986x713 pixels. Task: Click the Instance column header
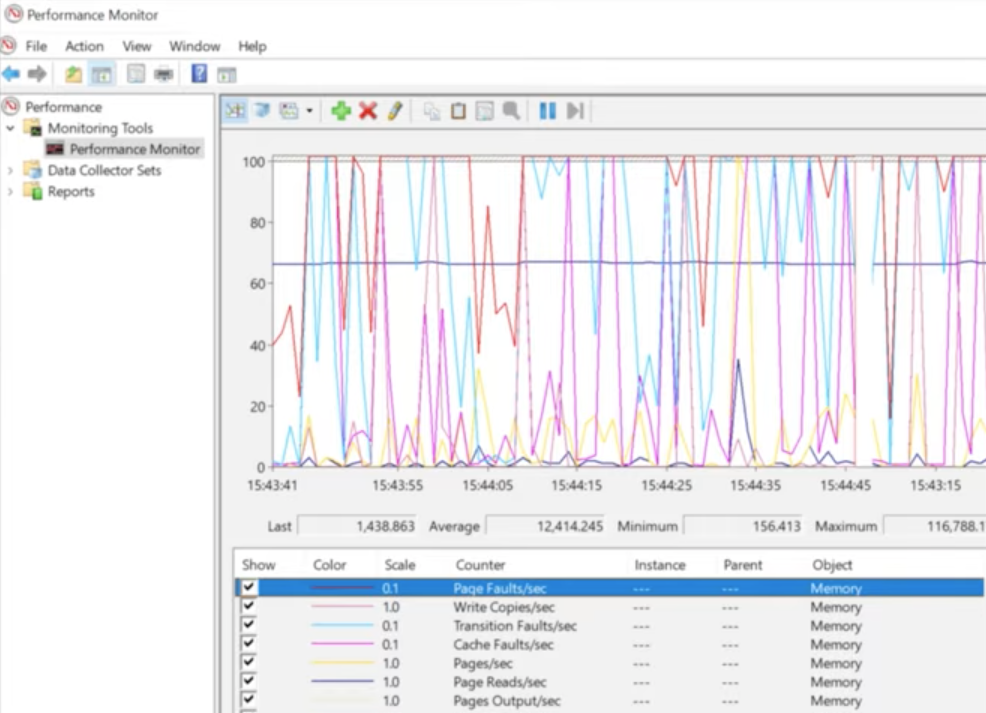pos(660,565)
